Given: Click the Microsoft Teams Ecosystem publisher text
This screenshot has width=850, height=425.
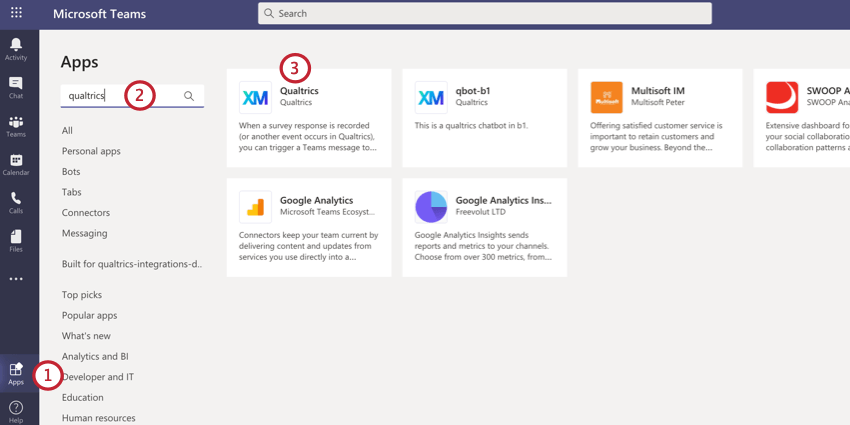Looking at the screenshot, I should pyautogui.click(x=327, y=212).
